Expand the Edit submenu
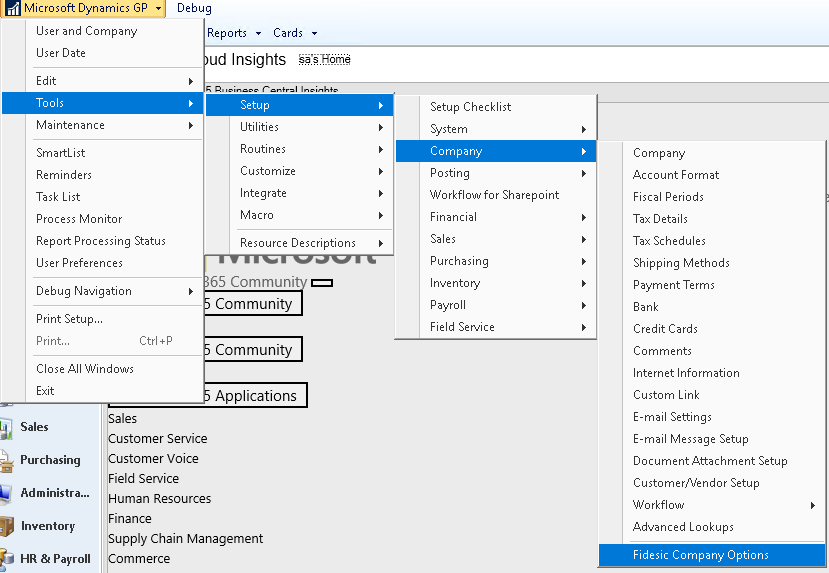Viewport: 829px width, 573px height. pyautogui.click(x=103, y=81)
